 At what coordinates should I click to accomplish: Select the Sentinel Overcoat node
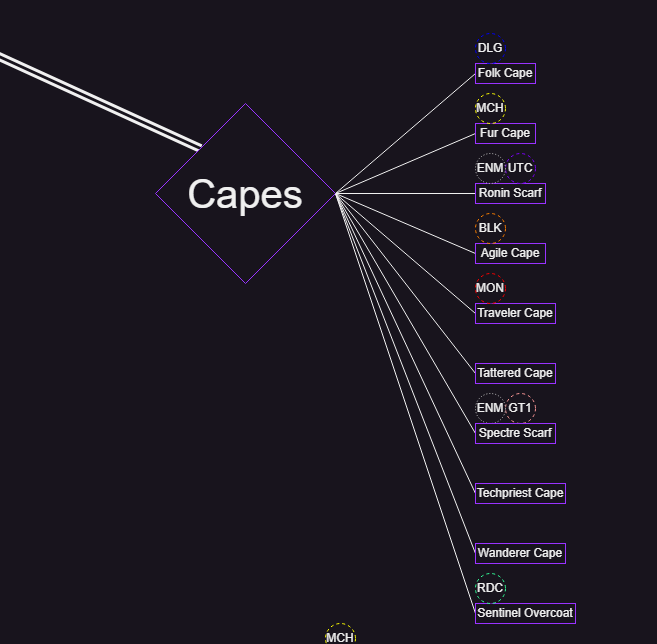pos(525,613)
